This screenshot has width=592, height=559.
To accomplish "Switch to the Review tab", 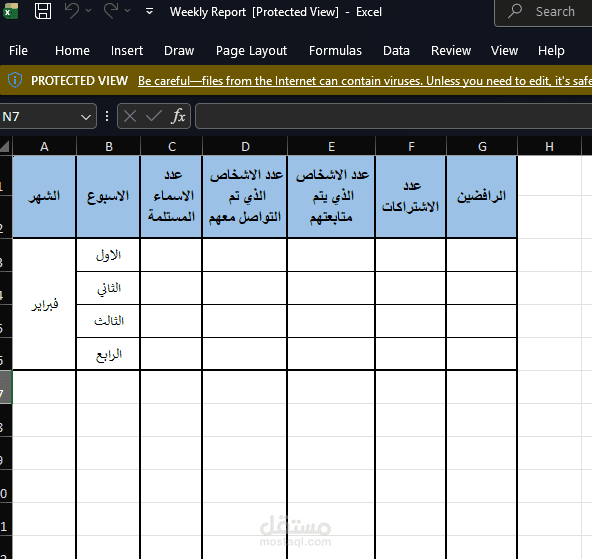I will (x=451, y=51).
